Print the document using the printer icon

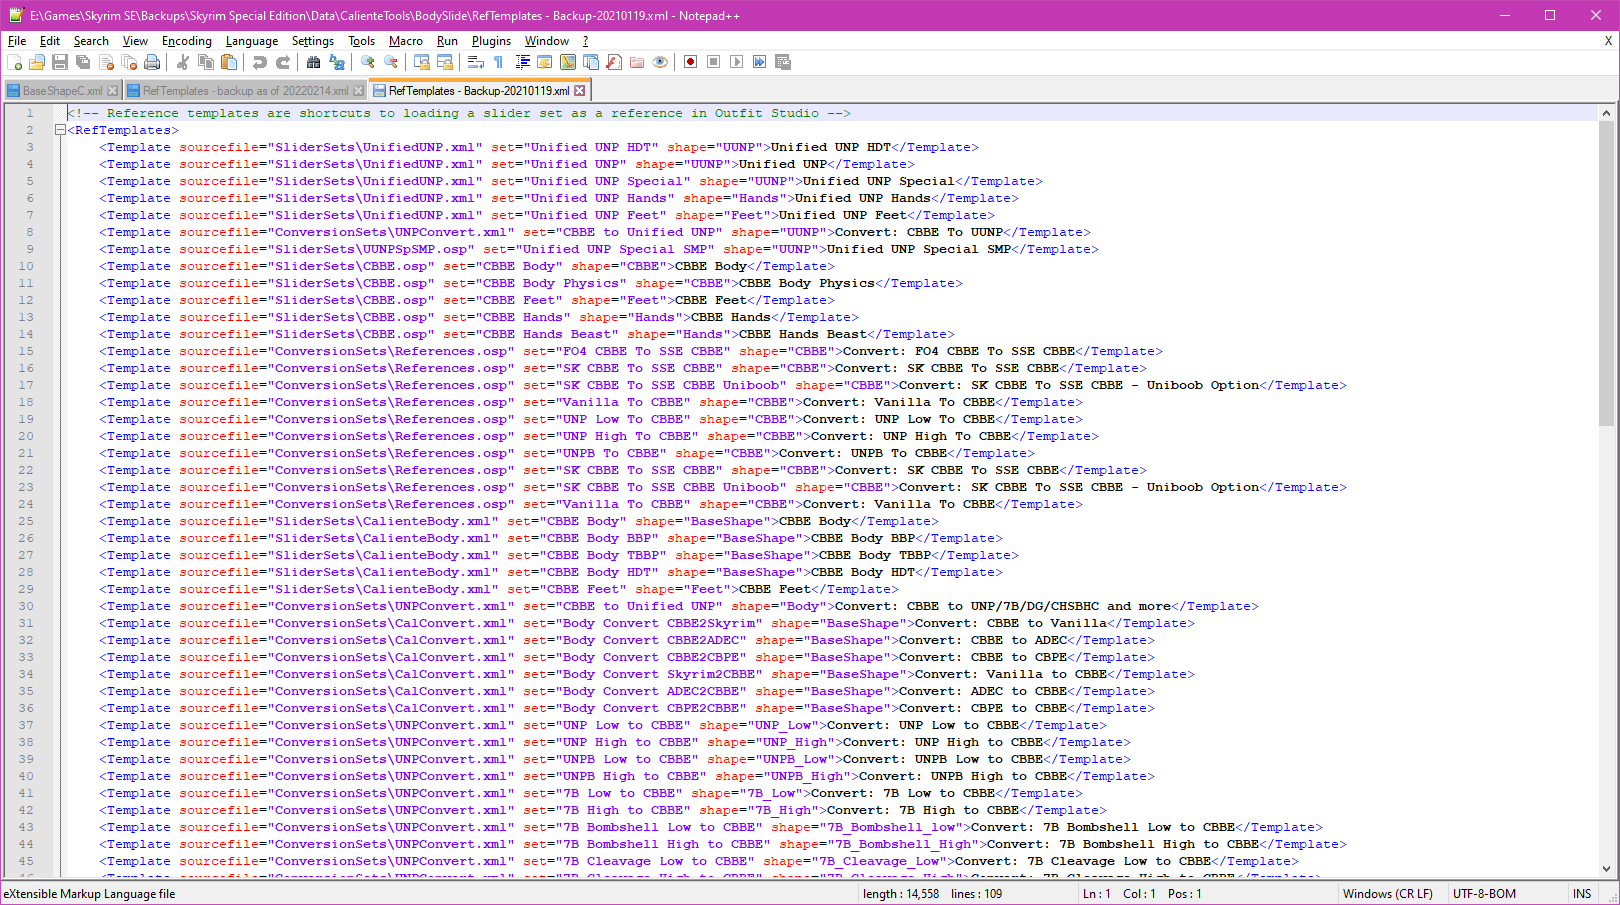[x=152, y=62]
